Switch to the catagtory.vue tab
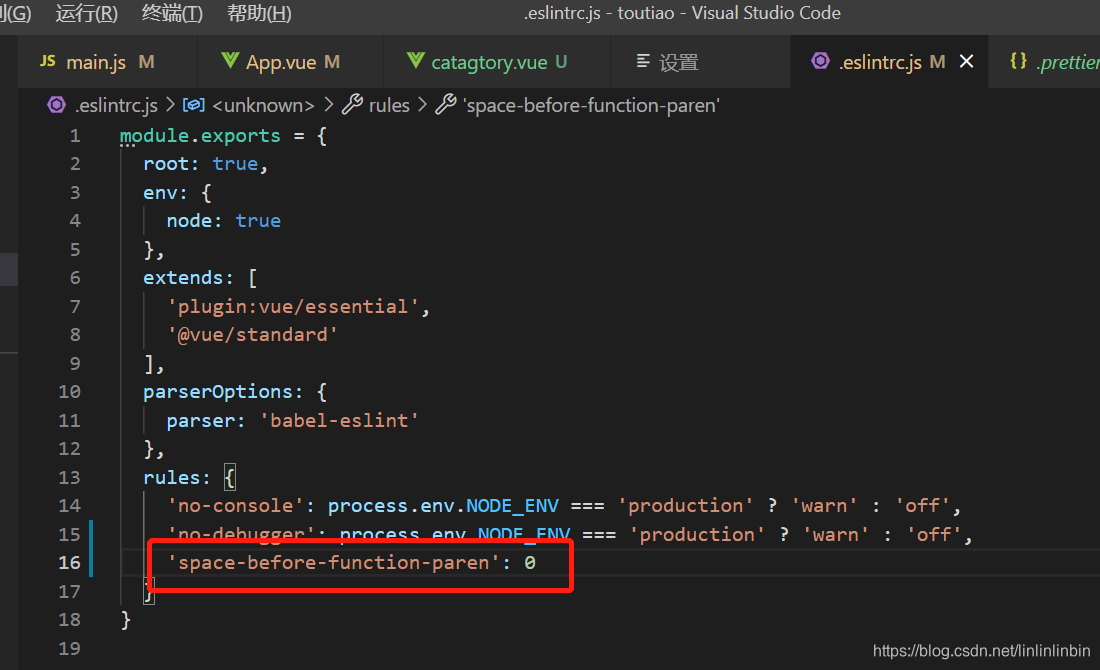Image resolution: width=1100 pixels, height=670 pixels. 497,62
